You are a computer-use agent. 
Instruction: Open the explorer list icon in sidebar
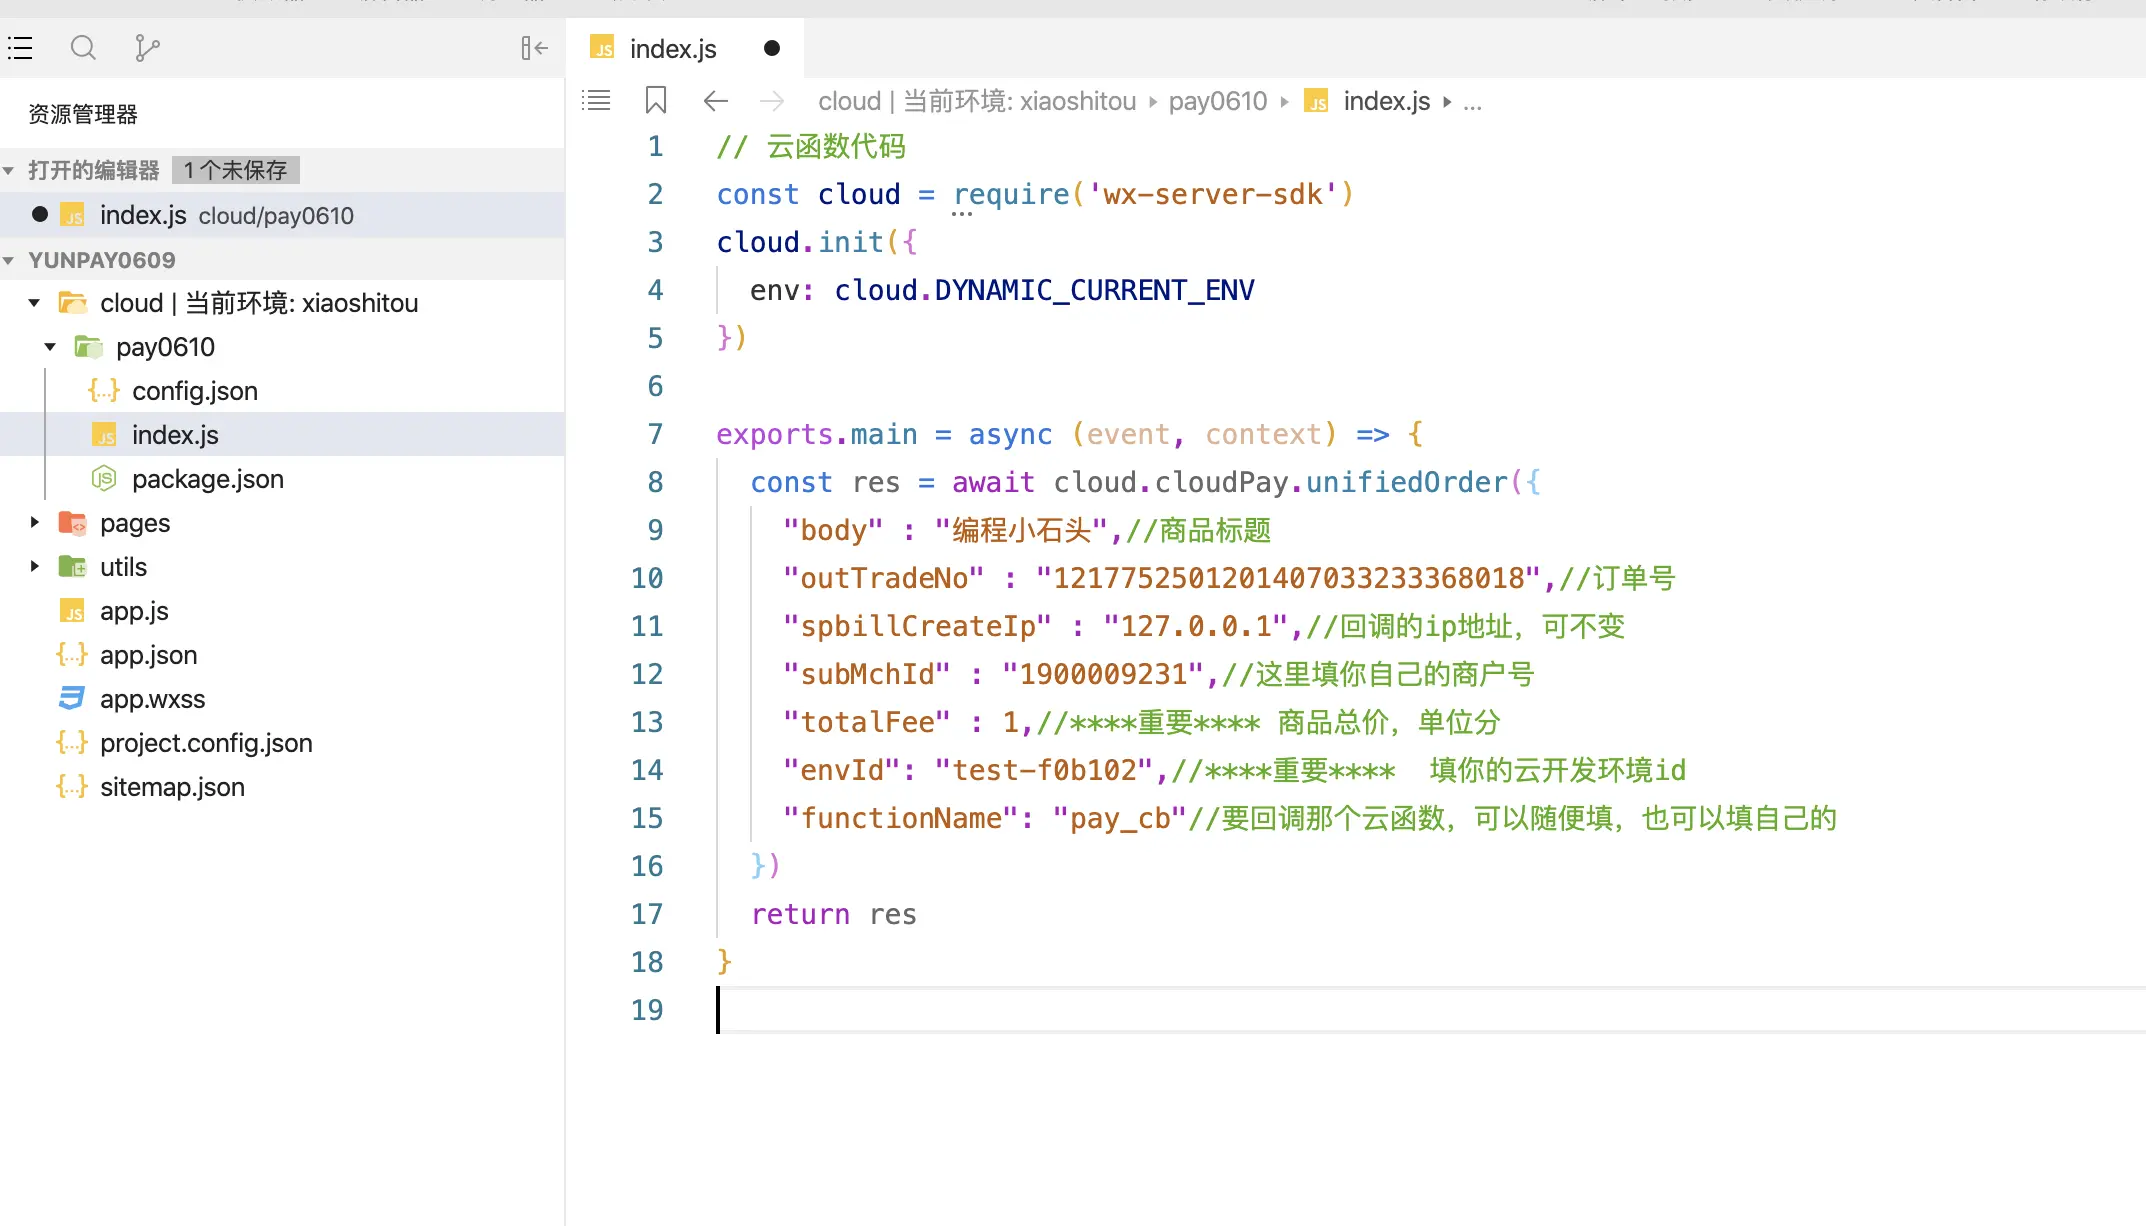[21, 48]
